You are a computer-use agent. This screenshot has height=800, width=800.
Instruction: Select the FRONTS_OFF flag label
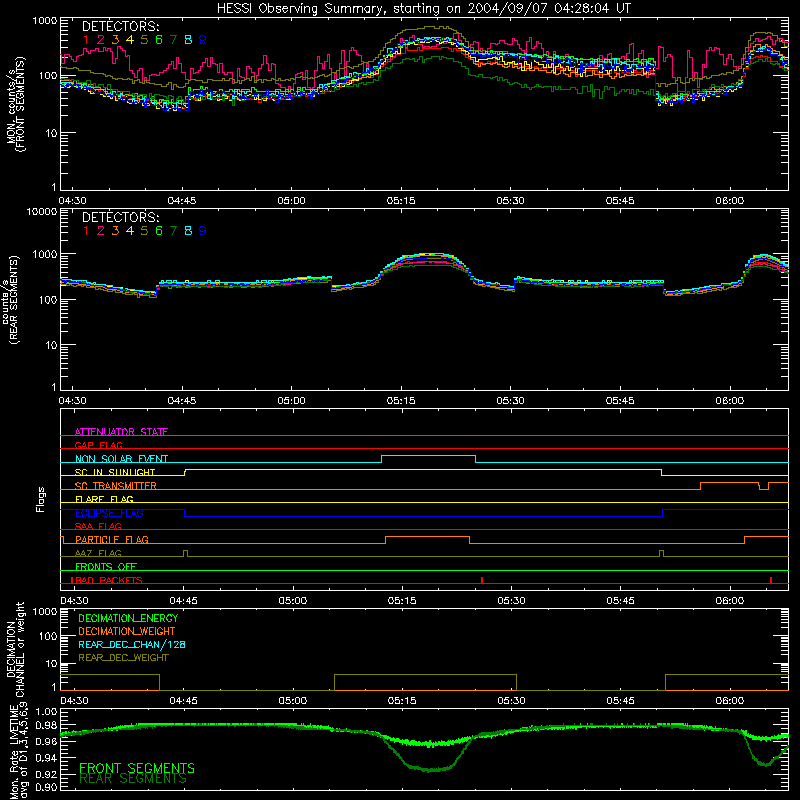pos(106,567)
